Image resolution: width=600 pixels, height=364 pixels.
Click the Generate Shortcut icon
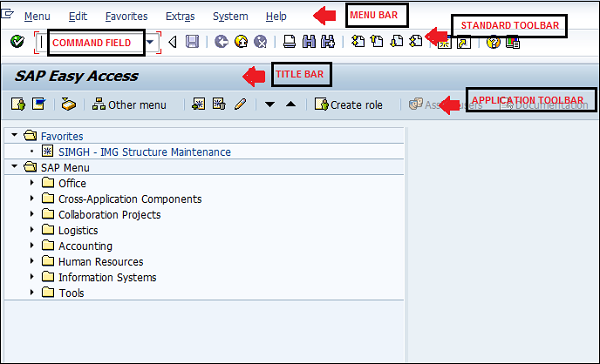[464, 42]
